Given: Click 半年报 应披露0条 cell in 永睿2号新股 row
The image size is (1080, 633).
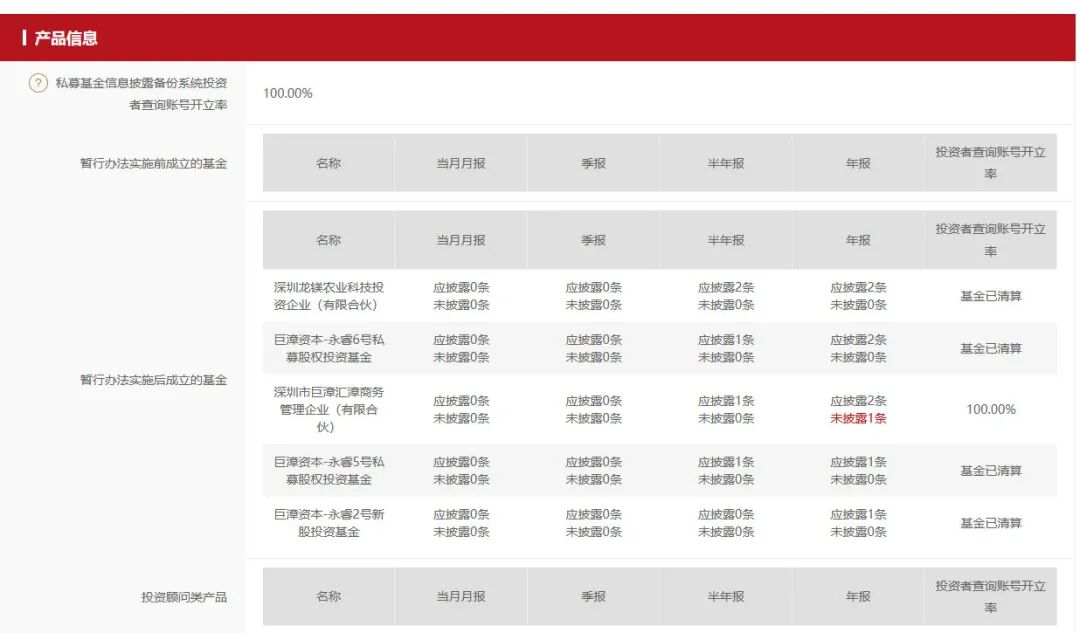Looking at the screenshot, I should (726, 523).
